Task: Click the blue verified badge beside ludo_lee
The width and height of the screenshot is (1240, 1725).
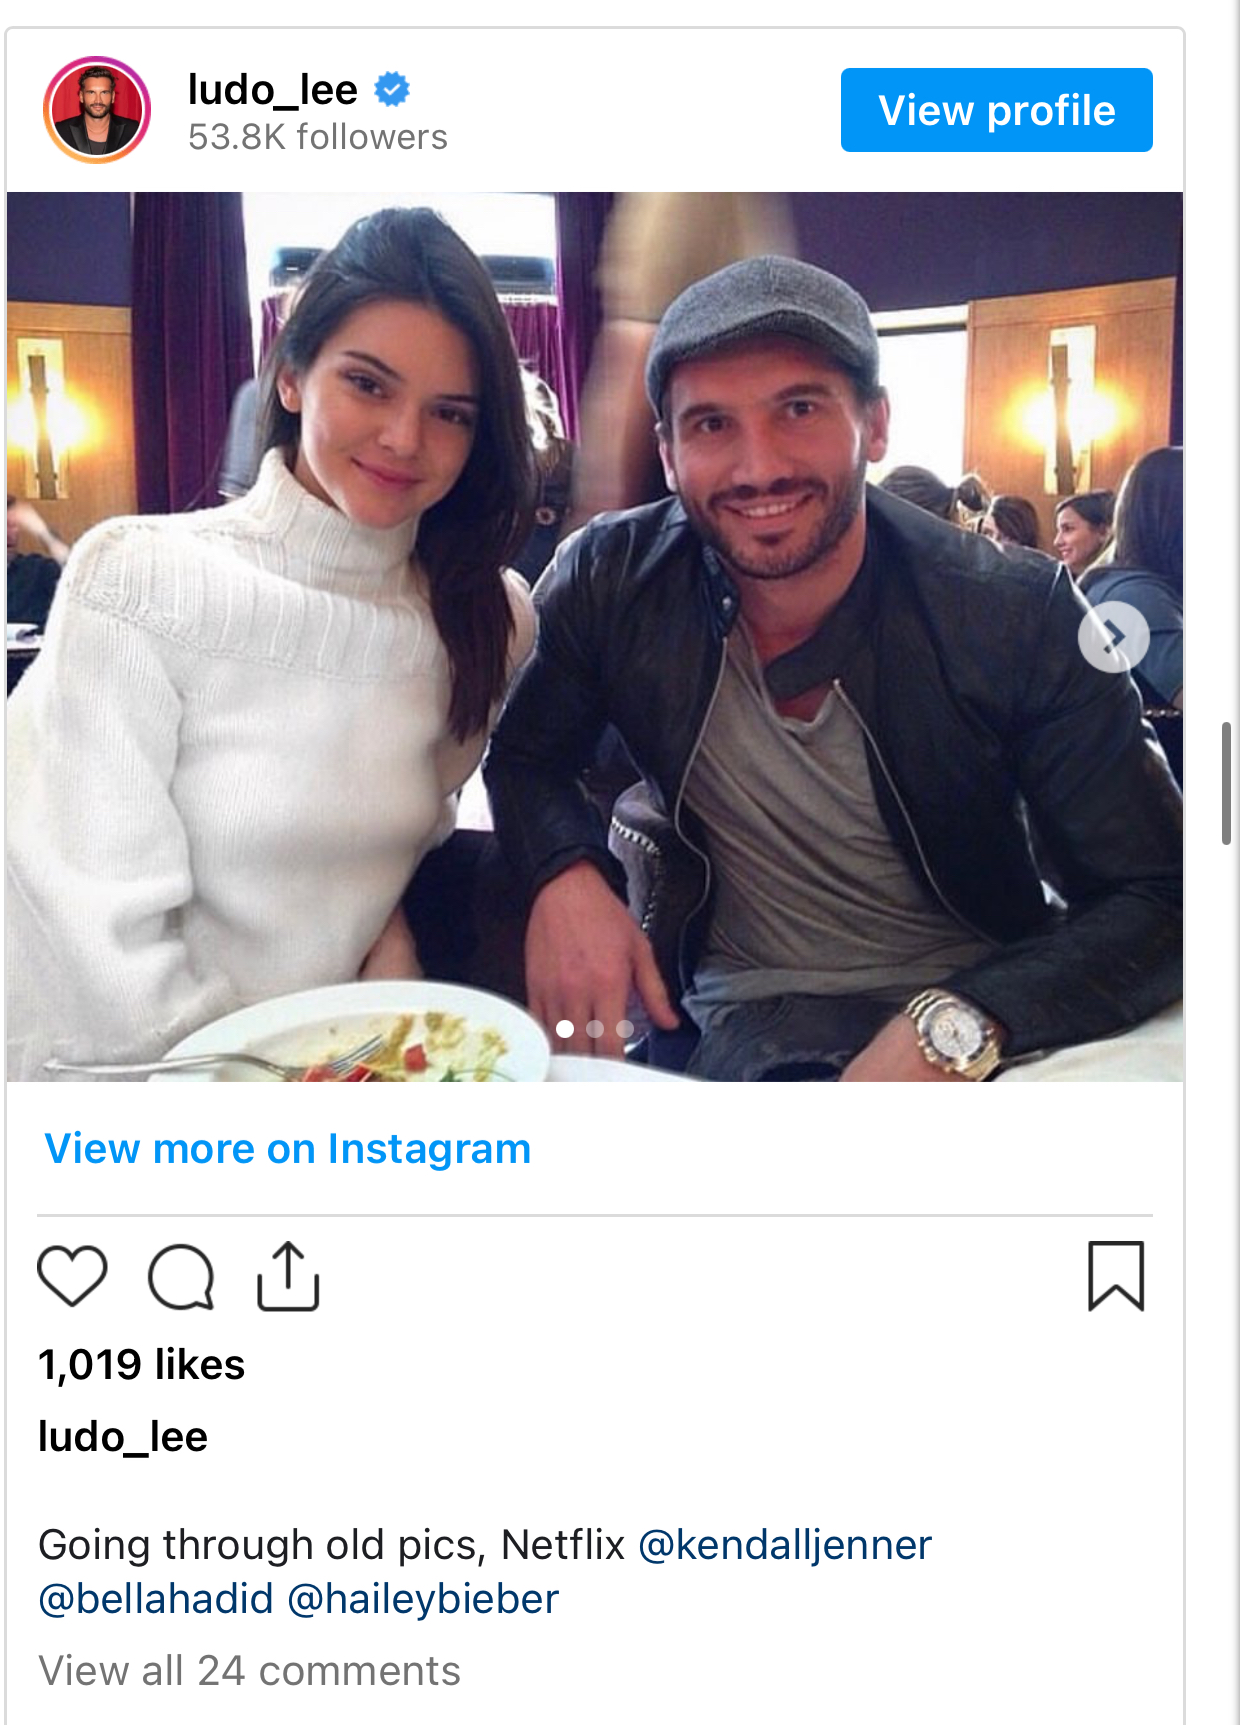Action: [392, 89]
